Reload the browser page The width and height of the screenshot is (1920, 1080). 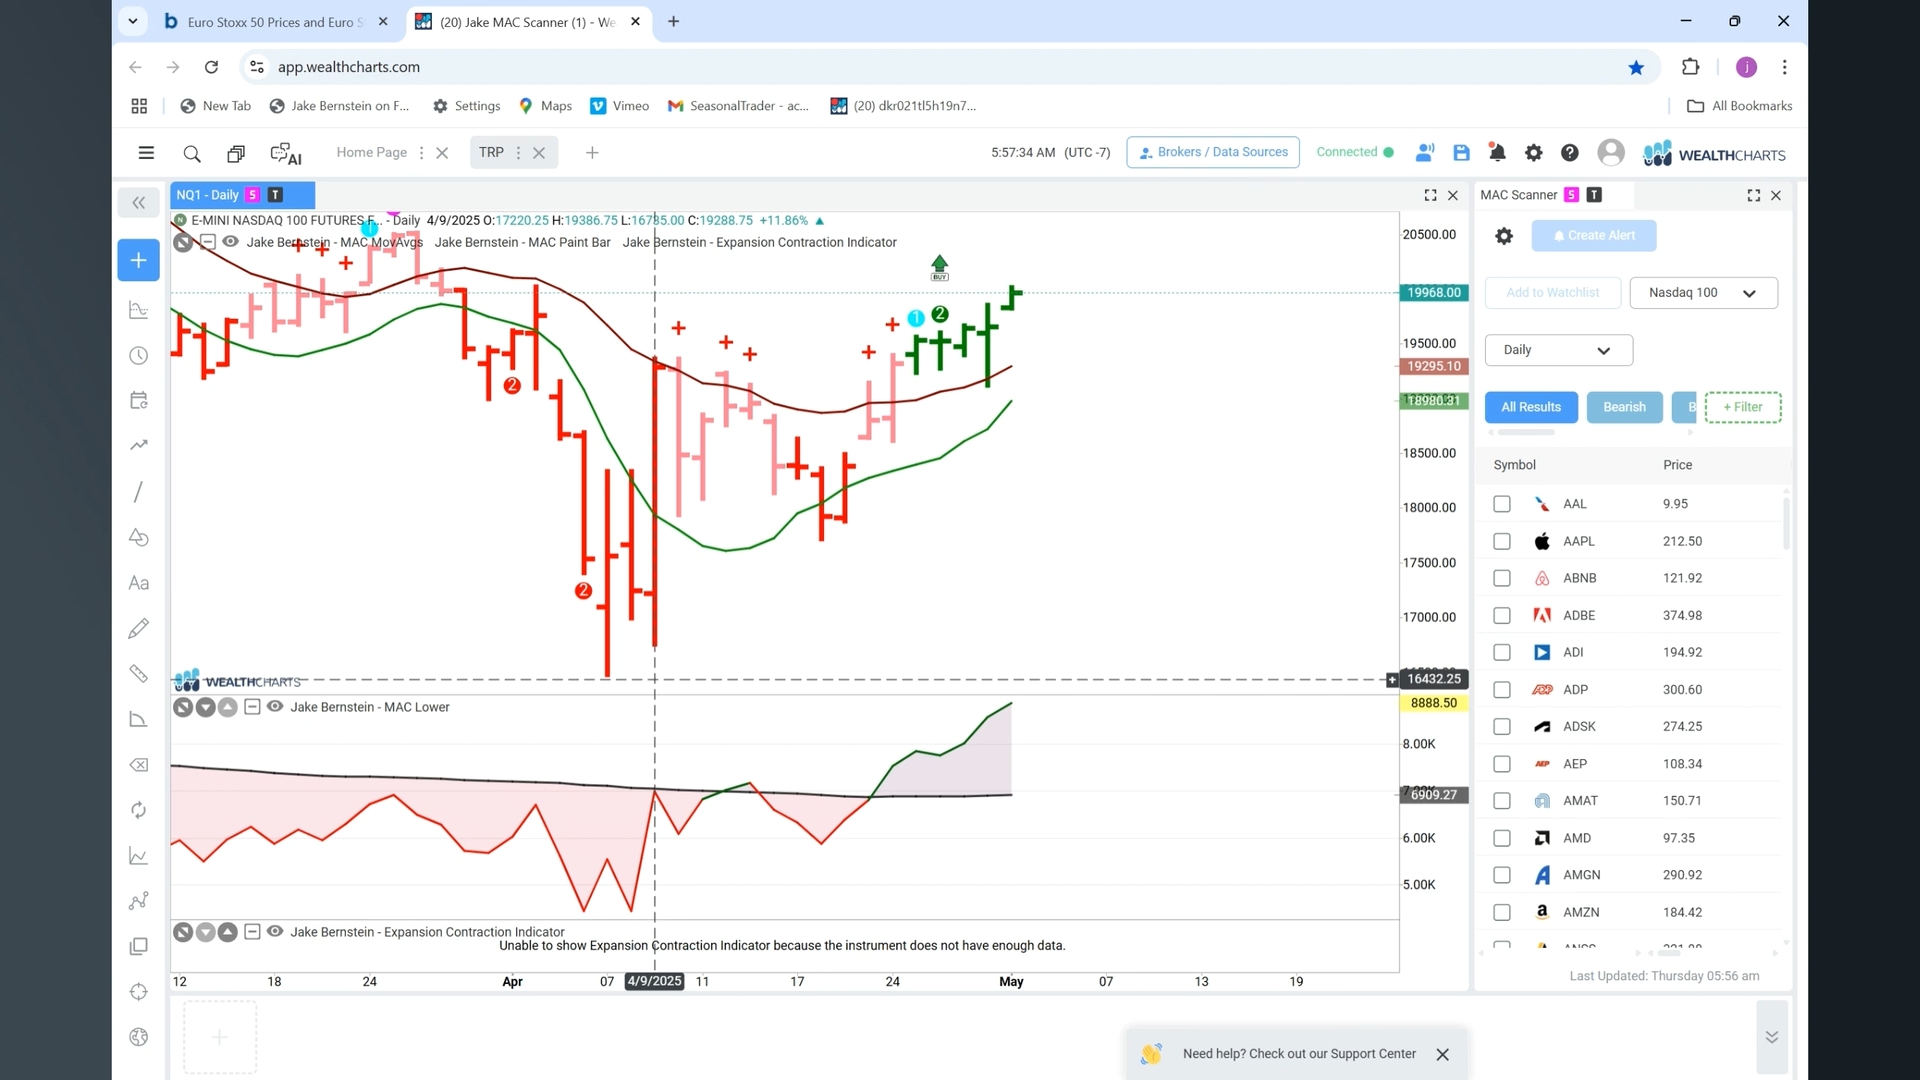point(211,67)
